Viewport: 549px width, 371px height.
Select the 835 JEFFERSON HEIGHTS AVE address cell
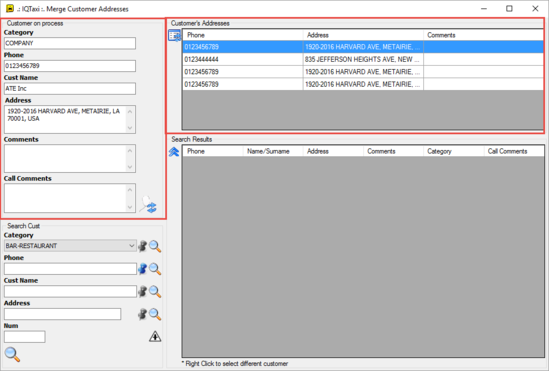click(x=363, y=59)
